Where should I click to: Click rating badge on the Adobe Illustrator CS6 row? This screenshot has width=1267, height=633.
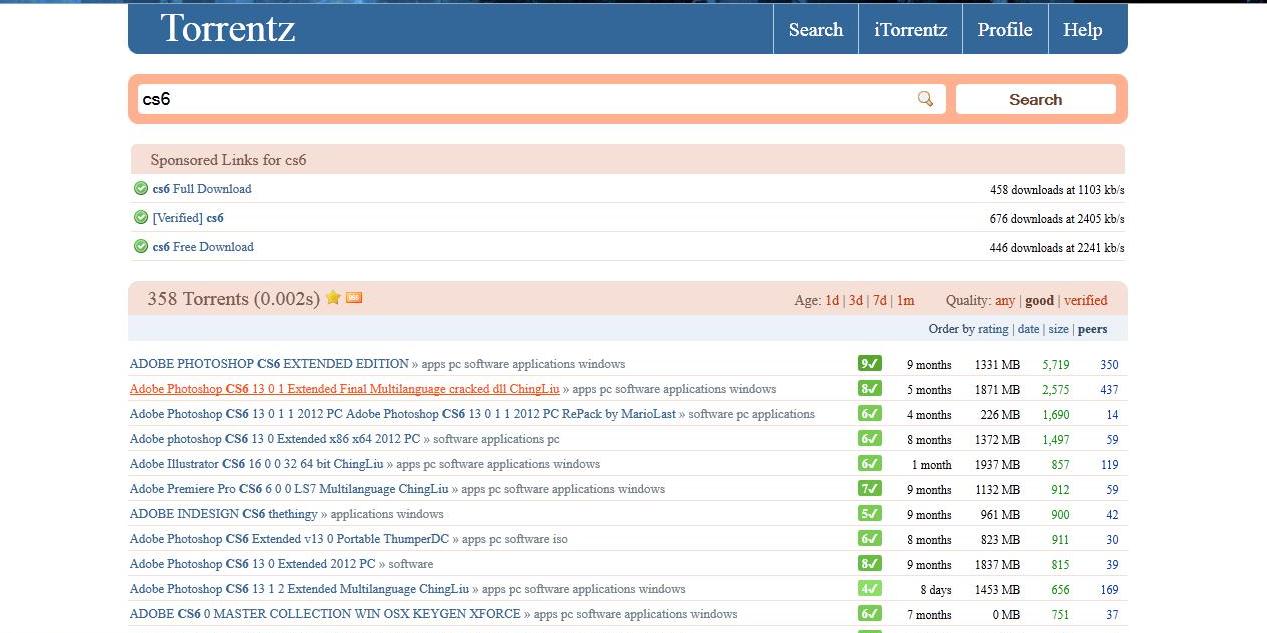coord(869,464)
